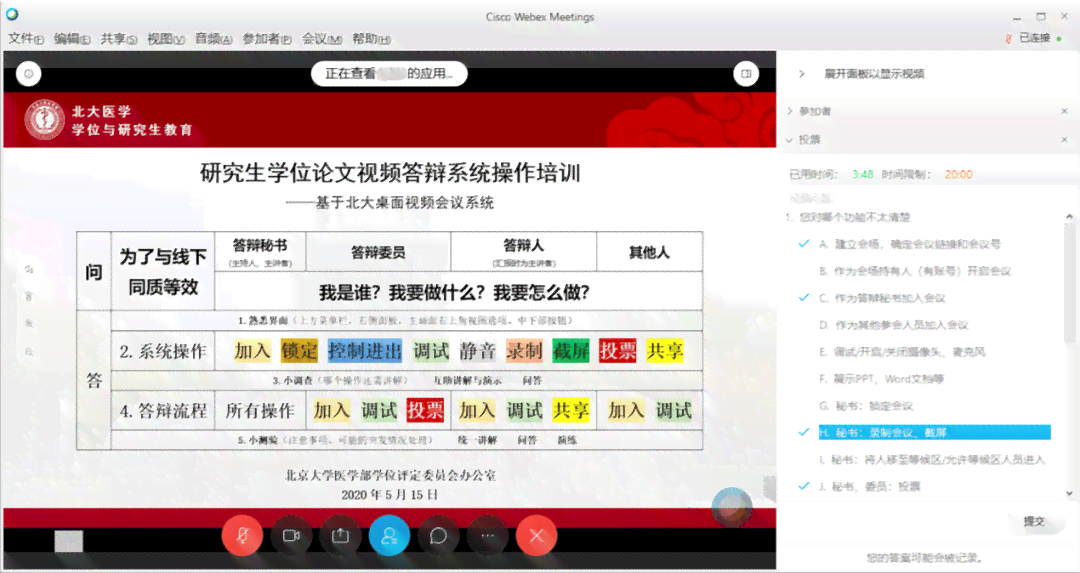Start video with the camera button

[291, 535]
